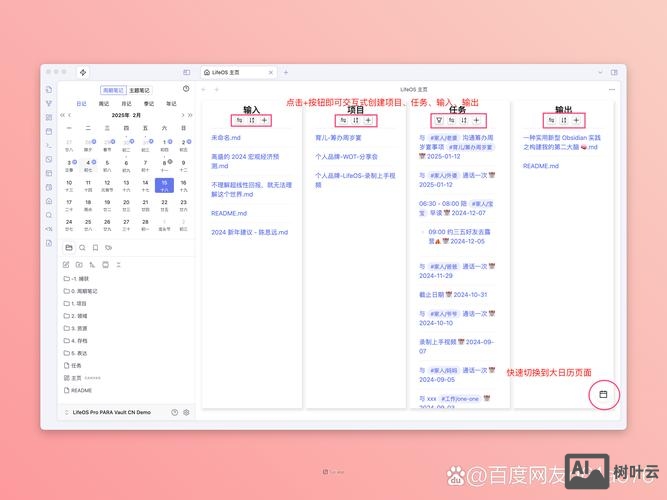Jump to previous year double arrow
This screenshot has height=500, width=667.
[x=63, y=115]
